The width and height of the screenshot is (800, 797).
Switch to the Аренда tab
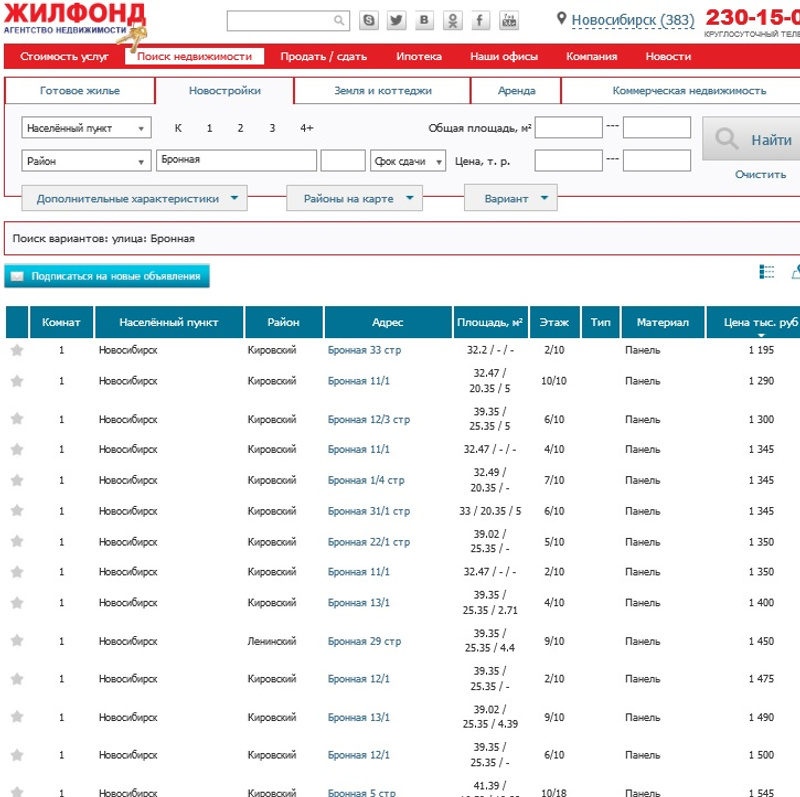point(516,91)
